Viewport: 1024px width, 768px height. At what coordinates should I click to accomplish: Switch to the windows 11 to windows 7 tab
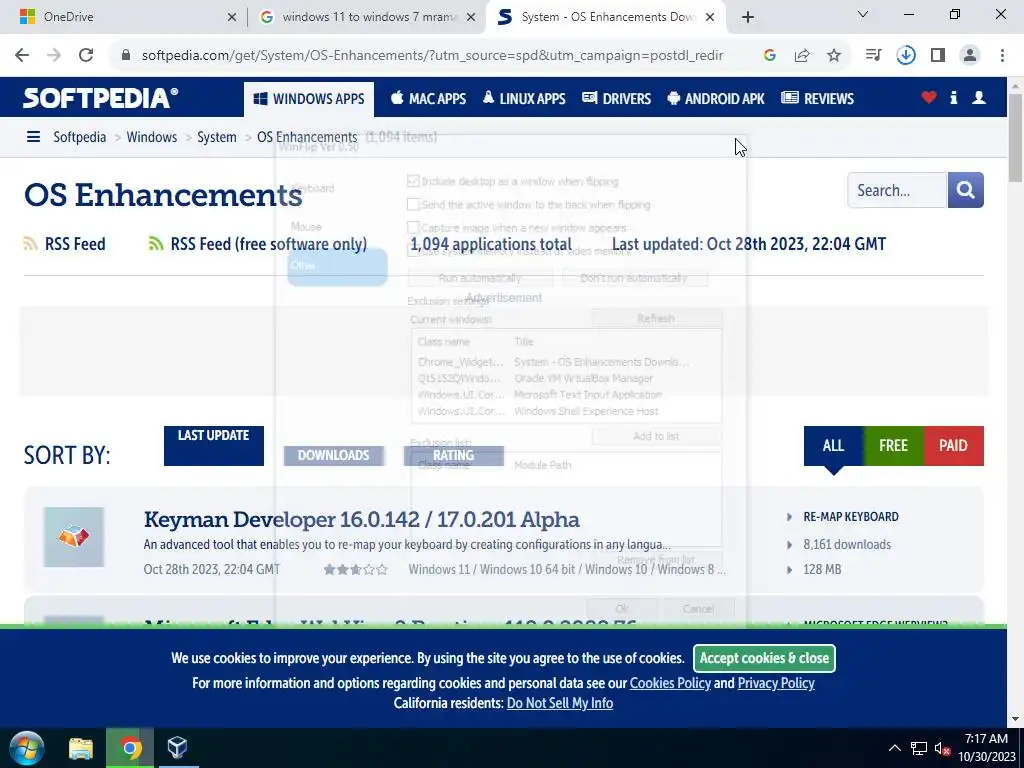tap(366, 17)
